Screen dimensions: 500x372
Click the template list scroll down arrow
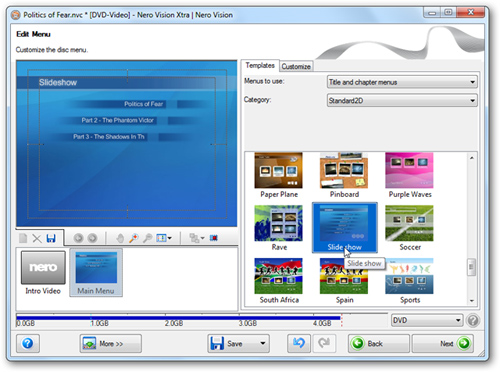tap(472, 301)
